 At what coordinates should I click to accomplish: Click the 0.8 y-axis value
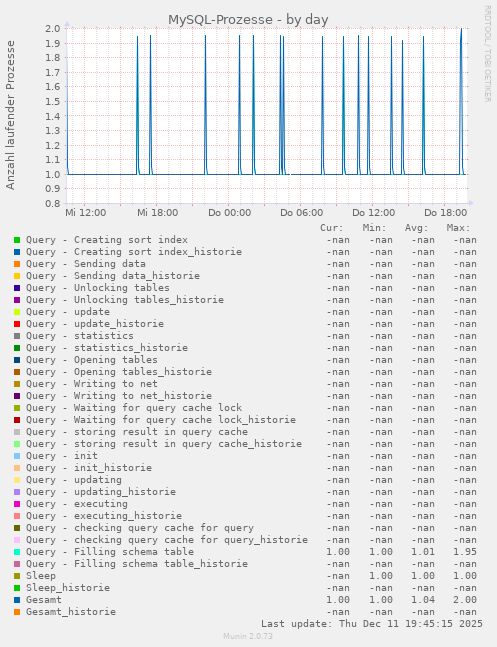pos(53,203)
